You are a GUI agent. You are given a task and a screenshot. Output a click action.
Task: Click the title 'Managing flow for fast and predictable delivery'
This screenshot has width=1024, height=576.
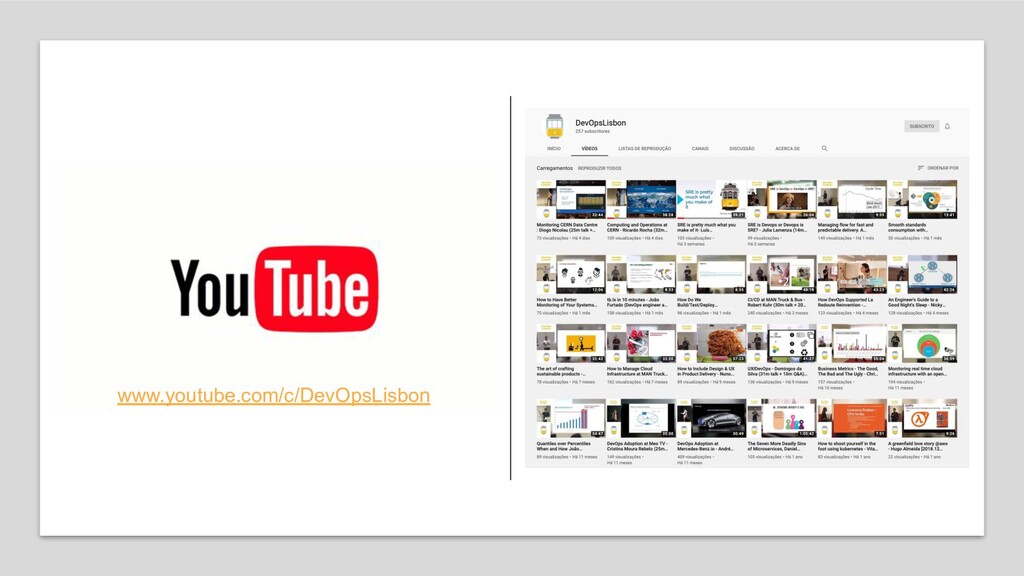(846, 227)
